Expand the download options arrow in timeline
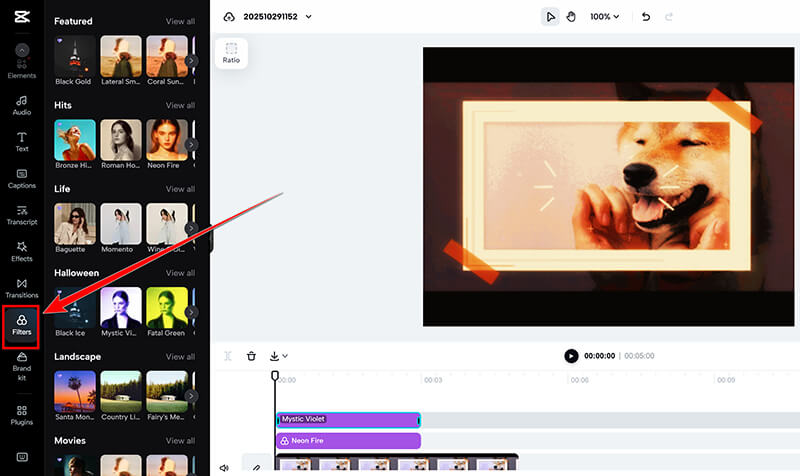Viewport: 800px width, 476px height. [285, 356]
